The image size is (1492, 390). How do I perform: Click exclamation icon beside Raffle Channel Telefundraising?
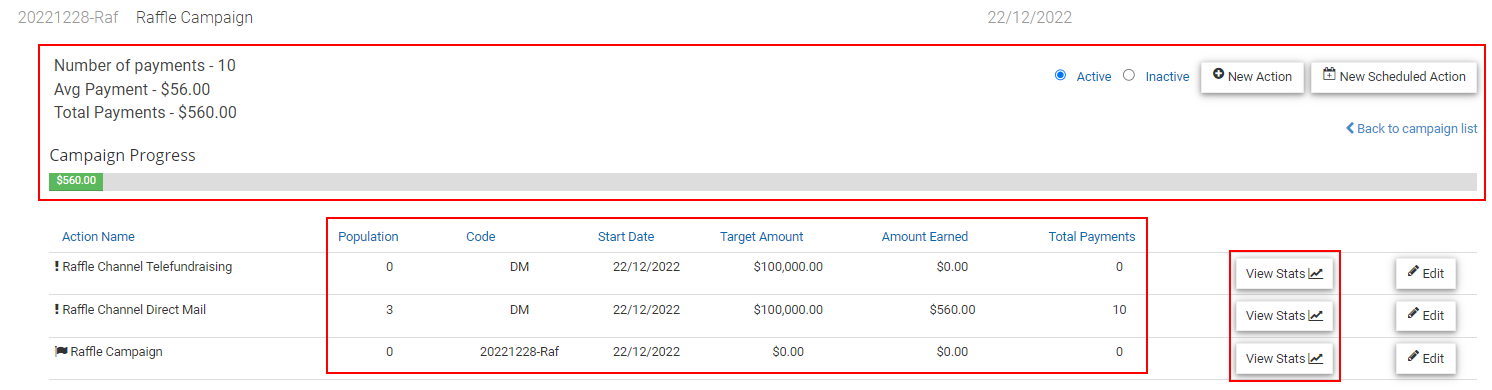(x=57, y=267)
